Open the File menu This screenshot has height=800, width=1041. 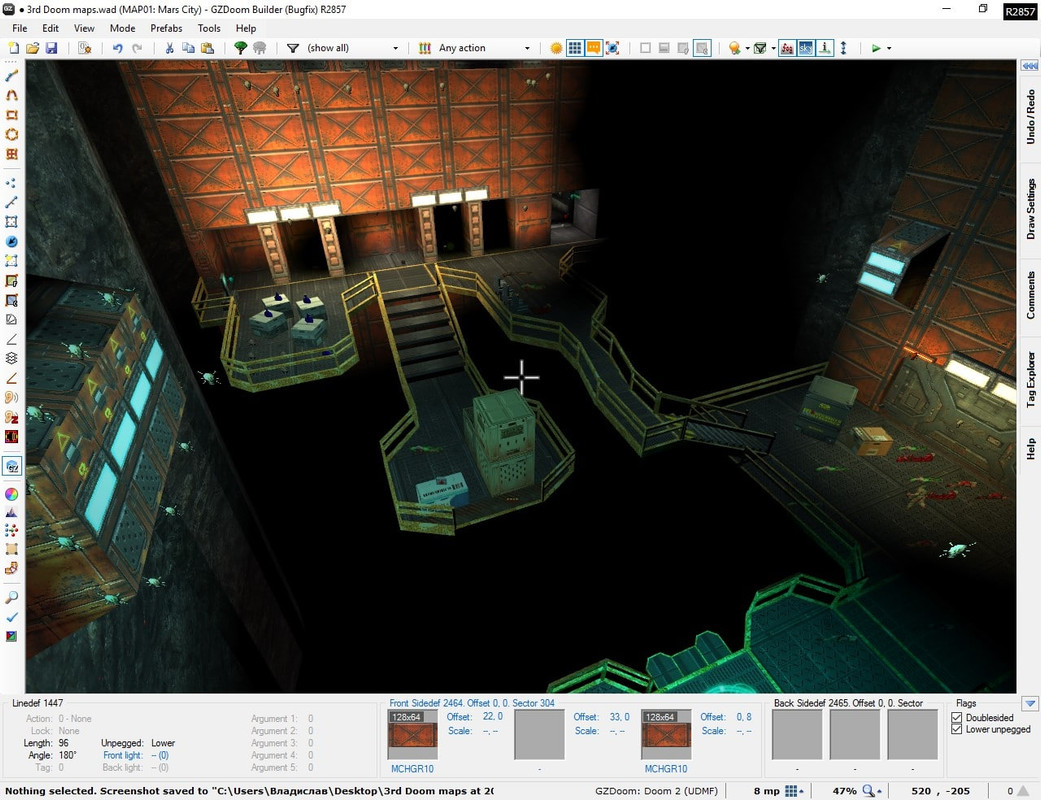[20, 28]
